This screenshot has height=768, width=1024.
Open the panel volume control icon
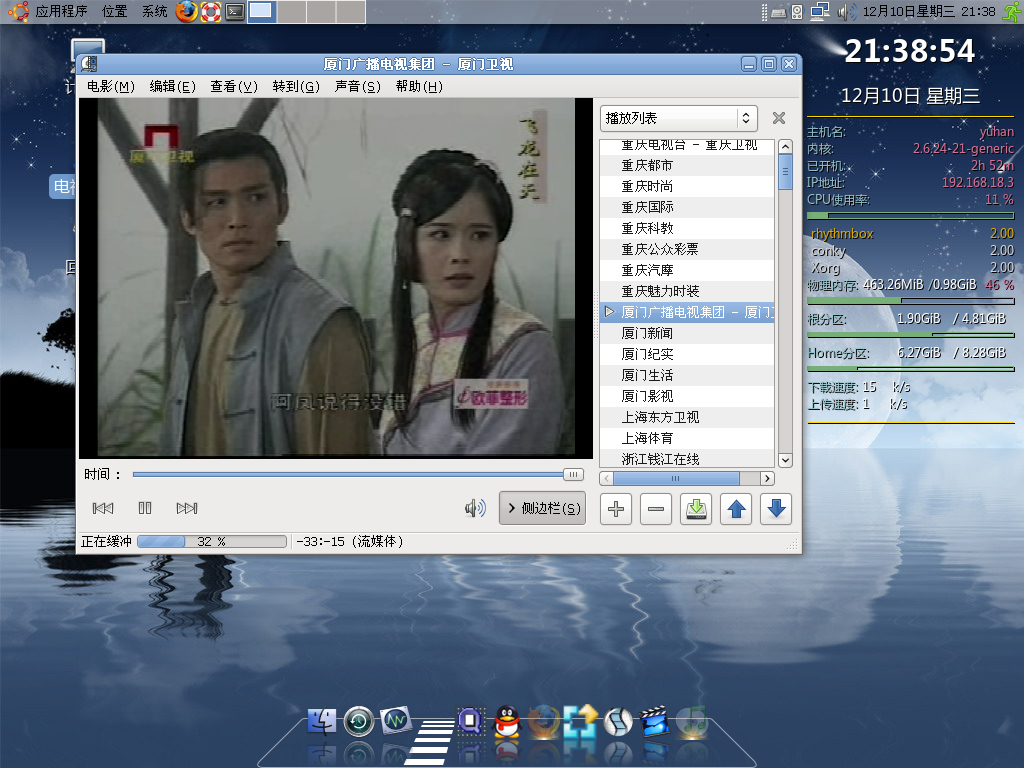pyautogui.click(x=846, y=12)
